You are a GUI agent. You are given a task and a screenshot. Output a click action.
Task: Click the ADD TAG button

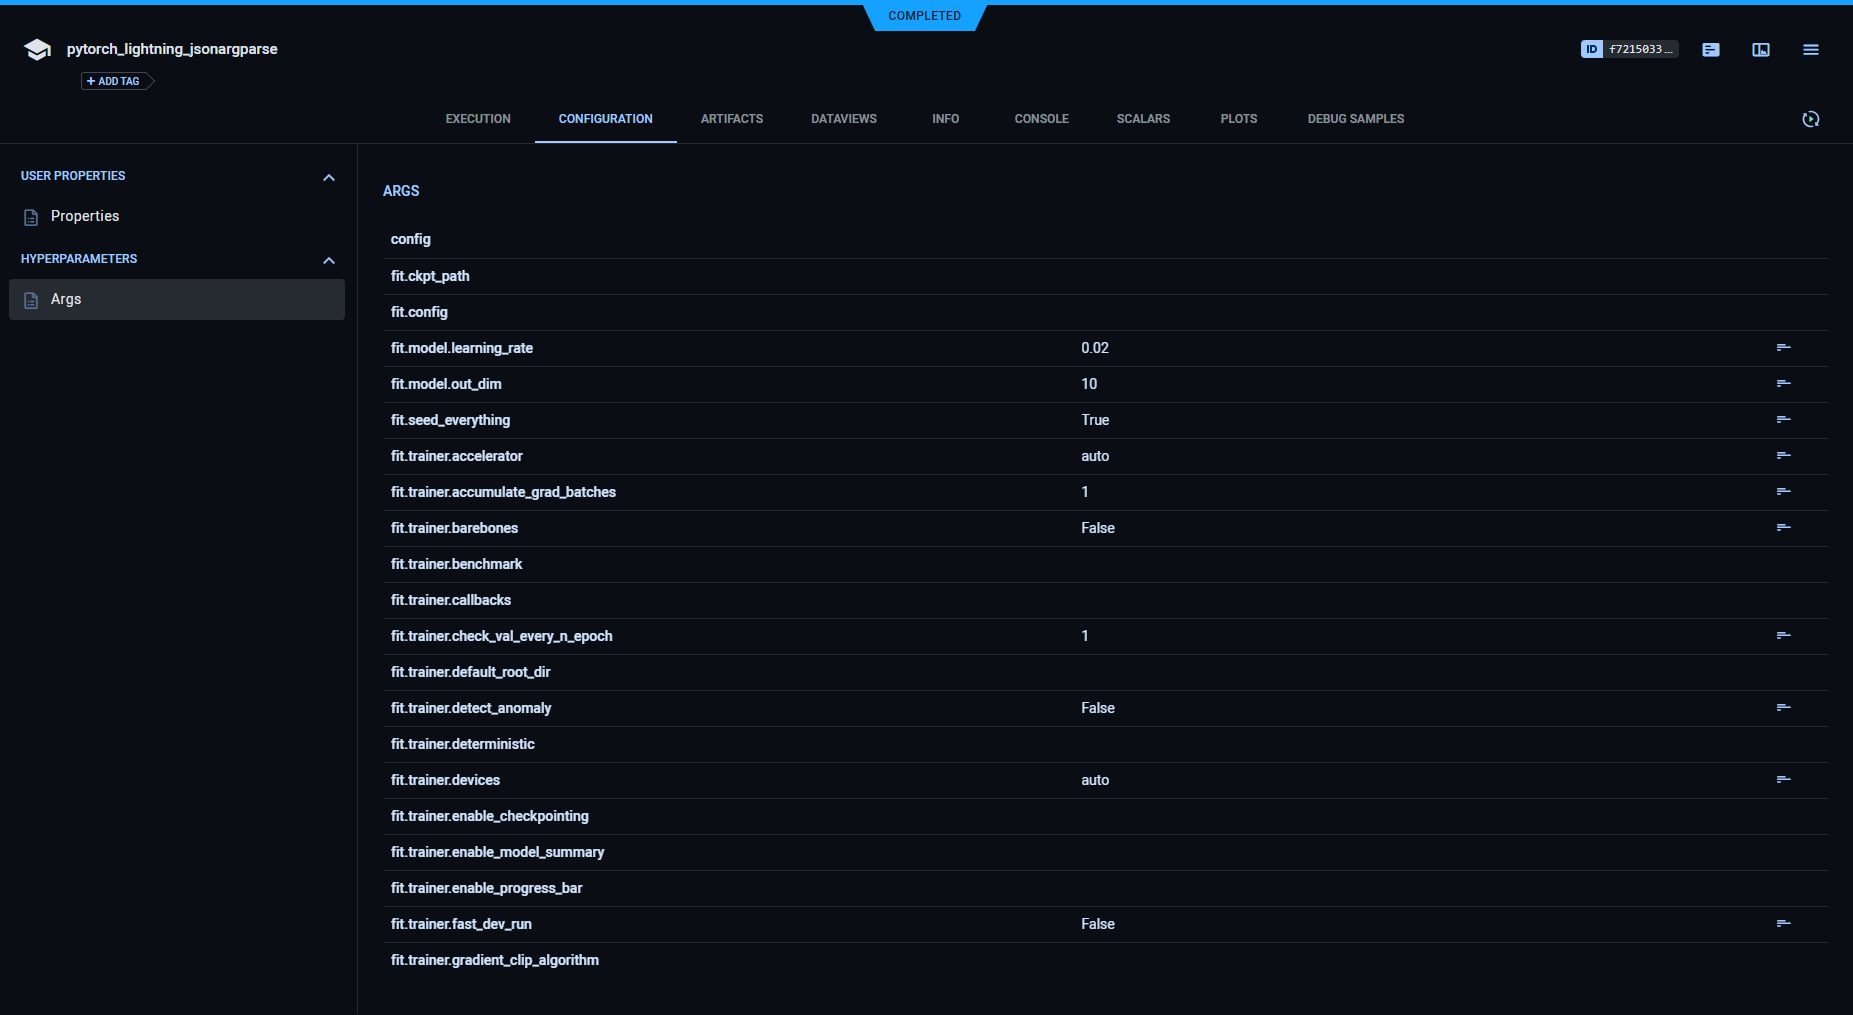[x=113, y=81]
